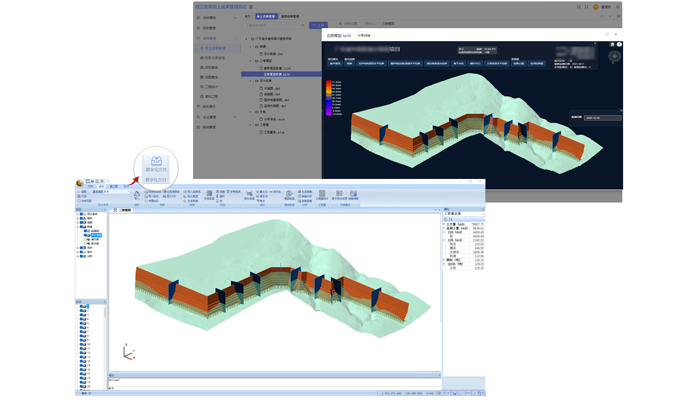Toggle the first layer checkbox in bottom-left list
This screenshot has height=400, width=700.
pos(81,306)
